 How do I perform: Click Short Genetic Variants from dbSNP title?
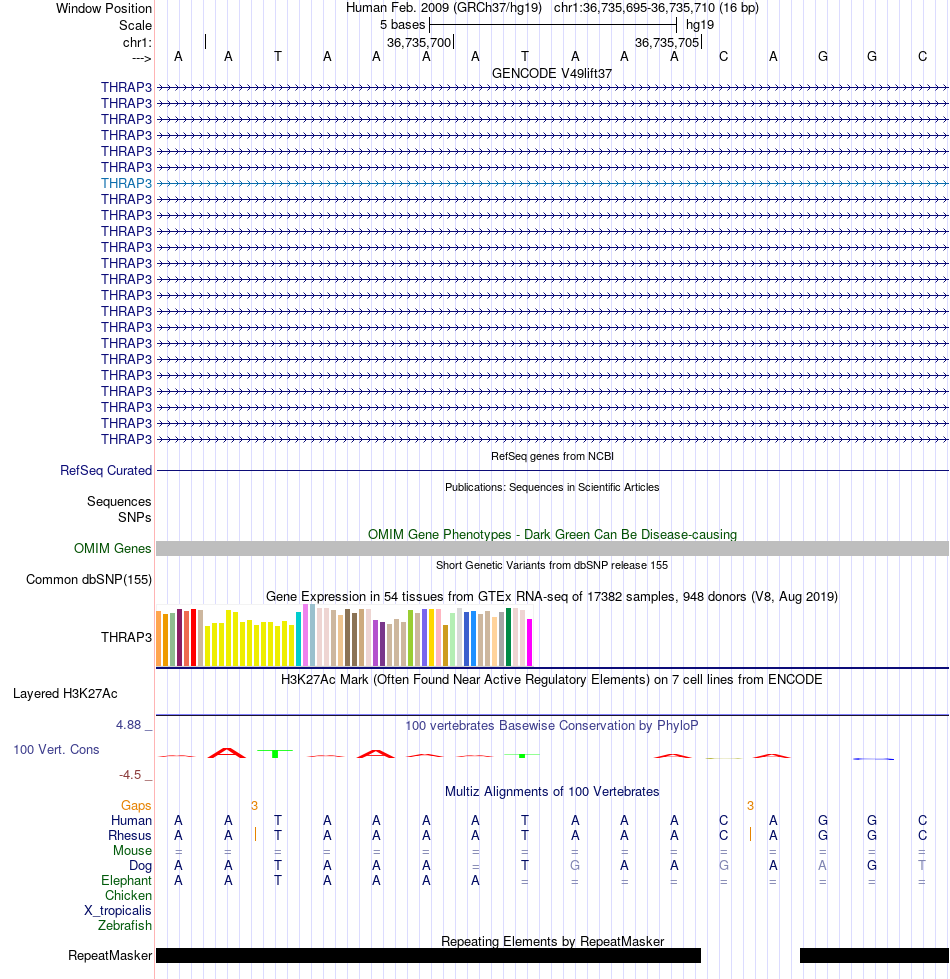pyautogui.click(x=552, y=566)
